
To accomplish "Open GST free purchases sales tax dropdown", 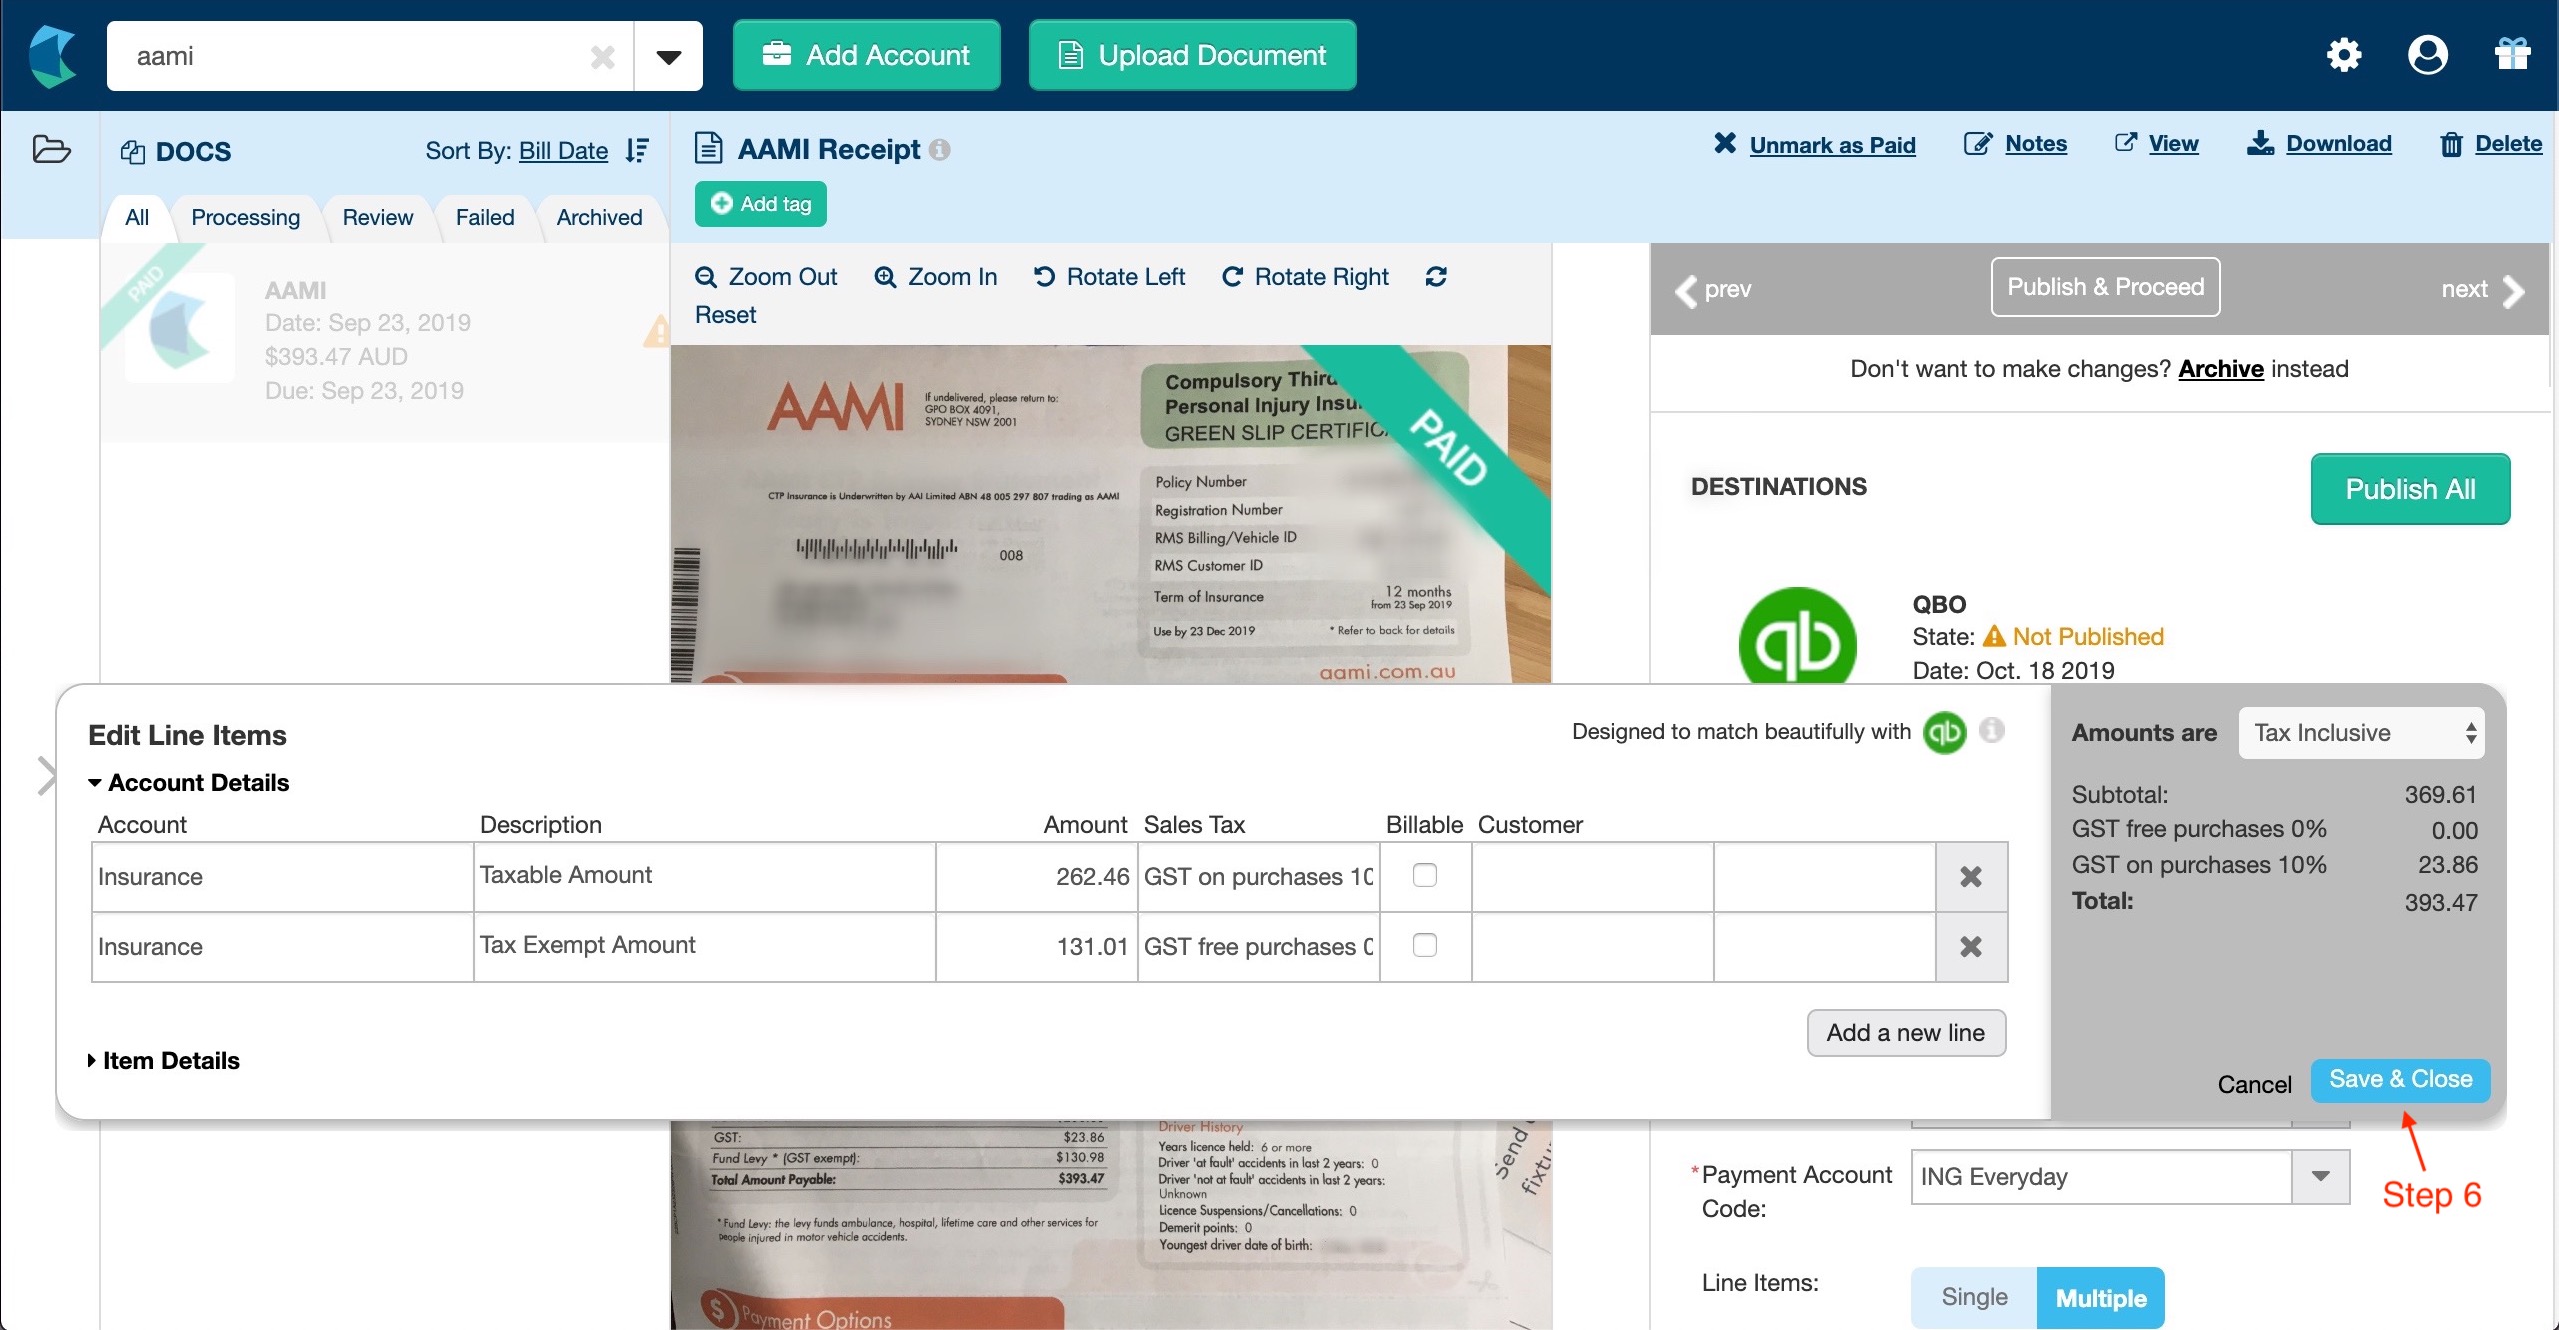I will coord(1259,947).
